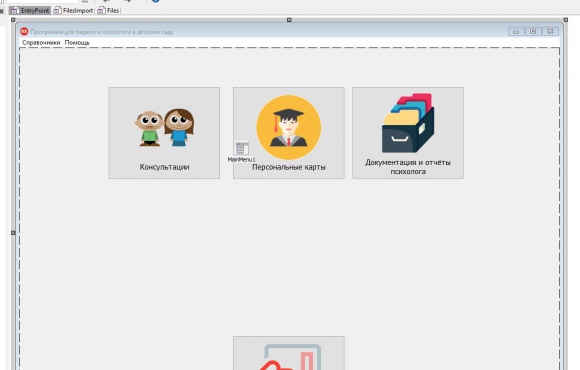The image size is (580, 370).
Task: Select the left-middle form resize handle
Action: [x=13, y=233]
